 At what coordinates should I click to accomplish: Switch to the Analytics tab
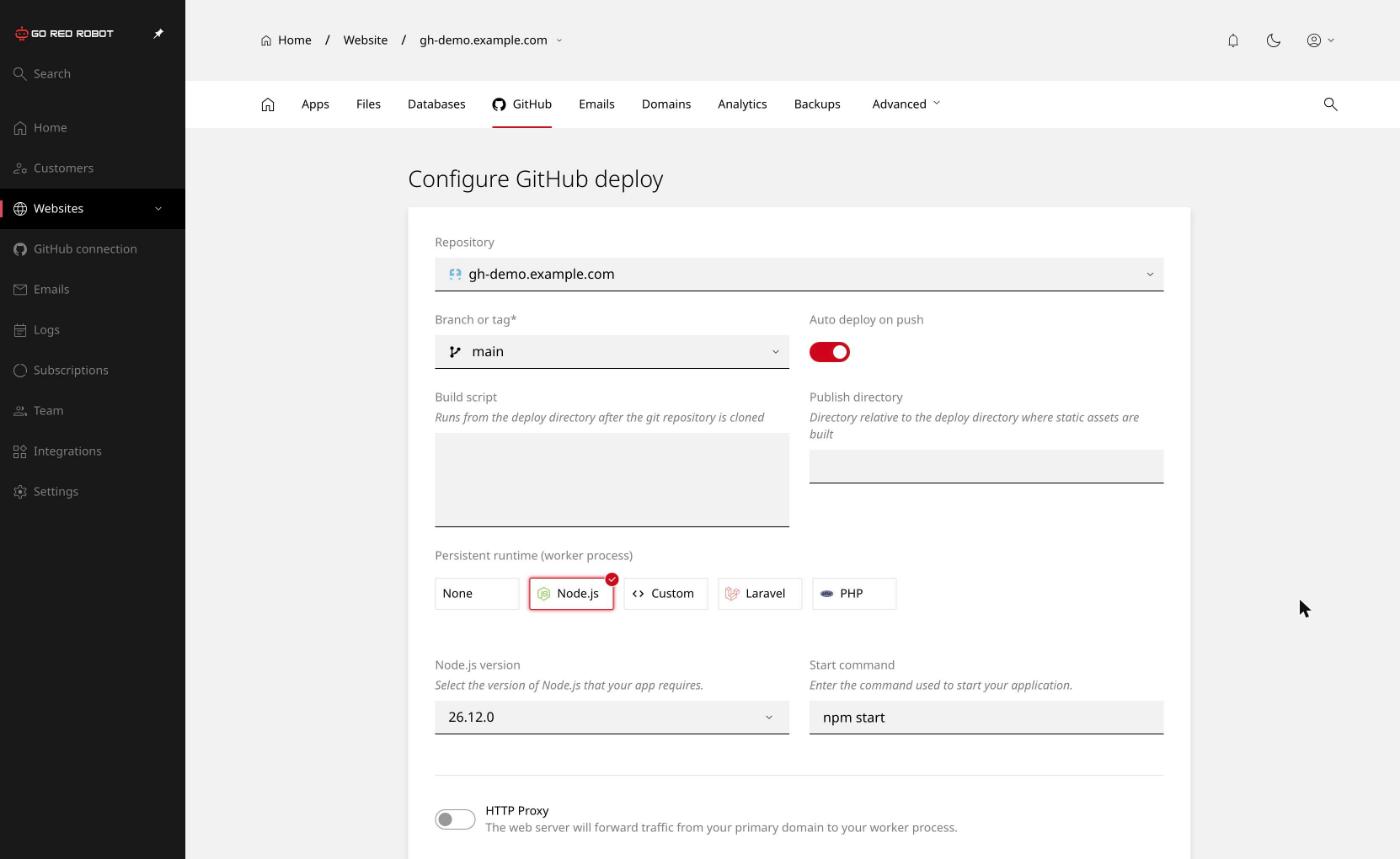click(742, 104)
